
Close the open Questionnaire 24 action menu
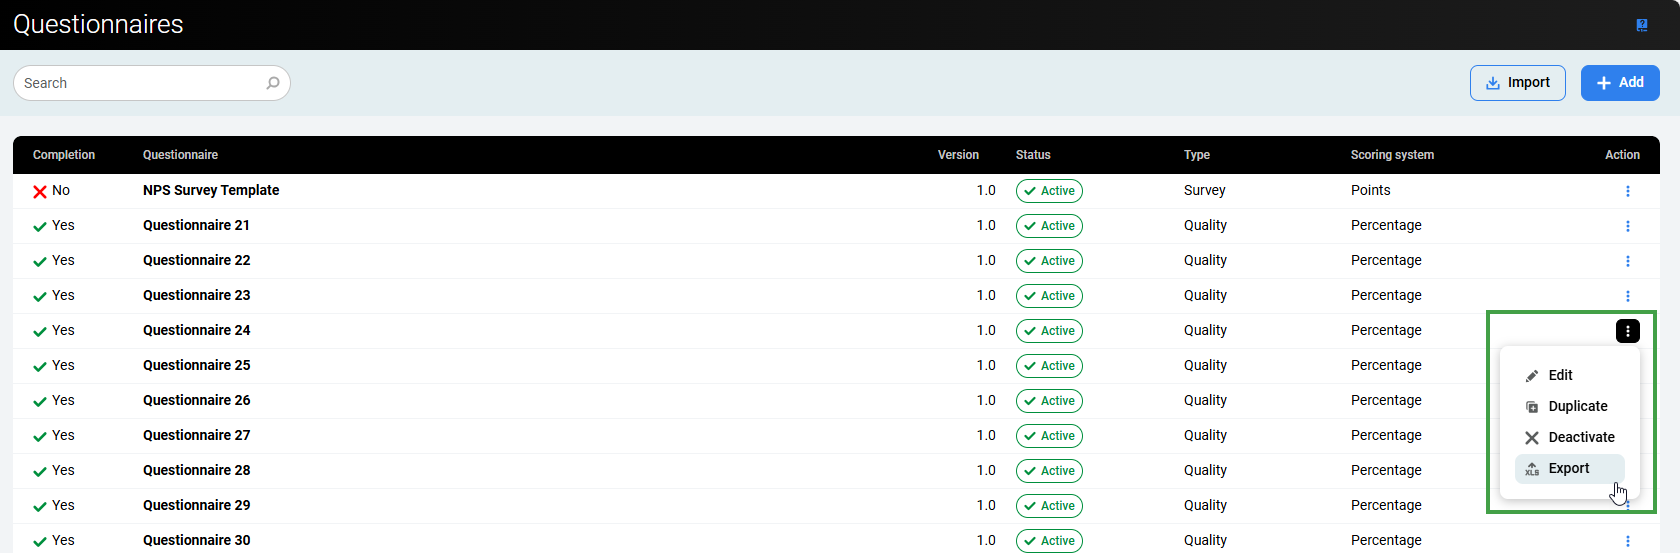click(1627, 331)
